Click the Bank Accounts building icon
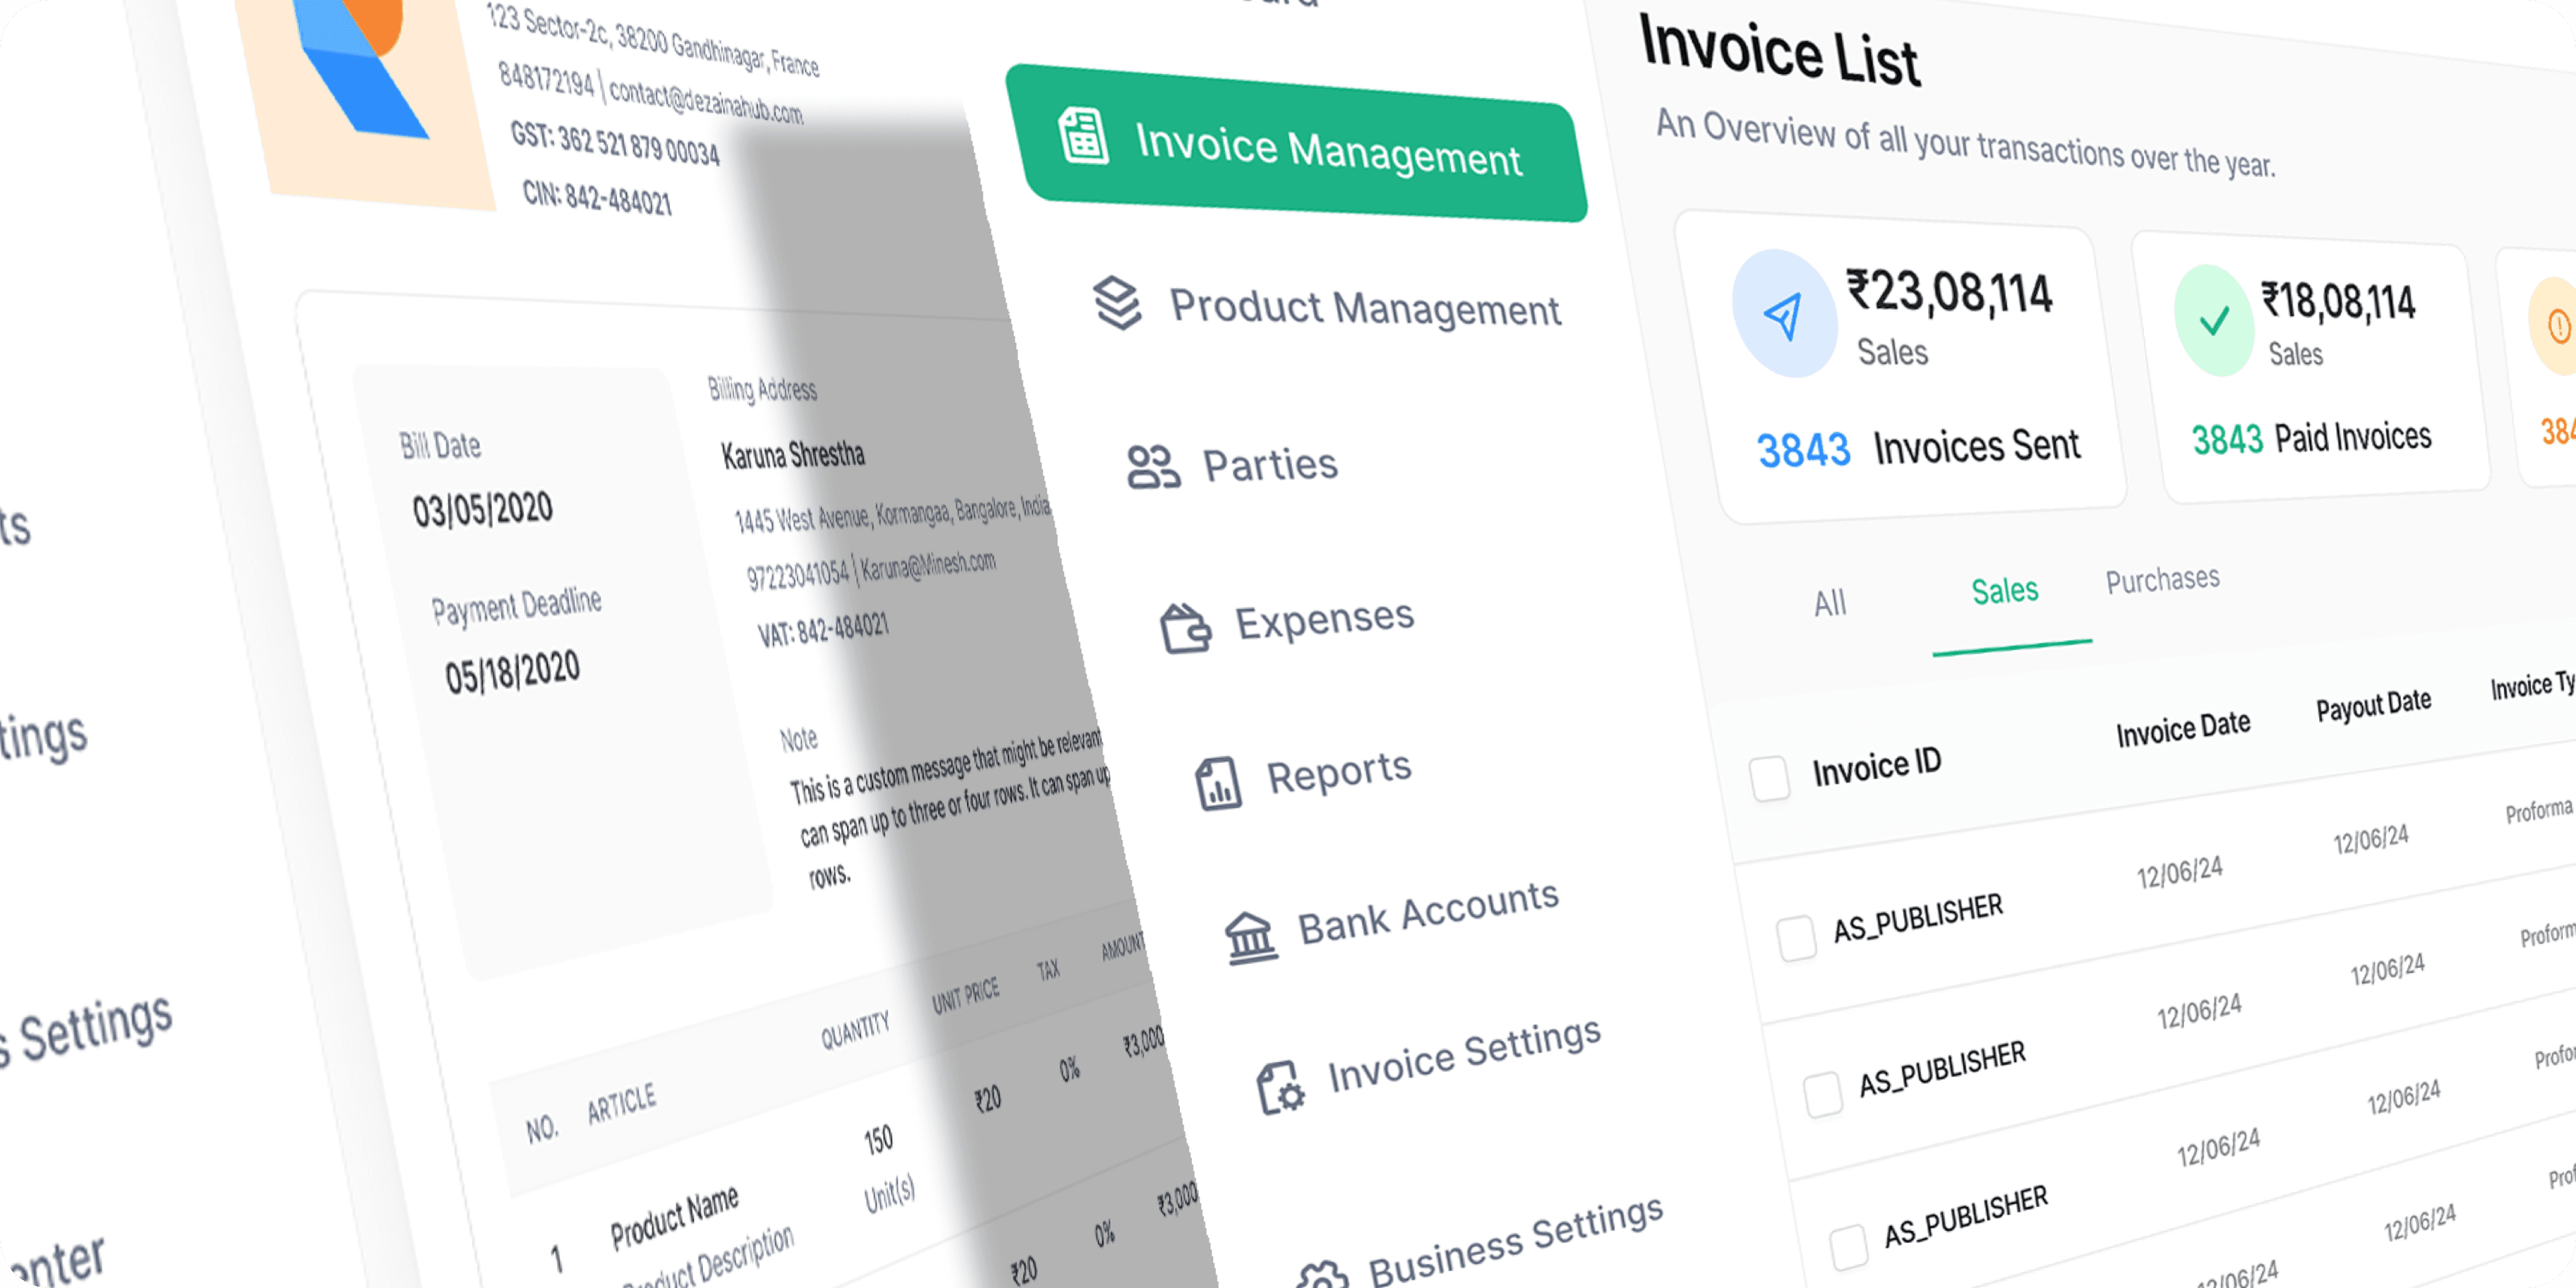The height and width of the screenshot is (1288, 2576). 1250,938
